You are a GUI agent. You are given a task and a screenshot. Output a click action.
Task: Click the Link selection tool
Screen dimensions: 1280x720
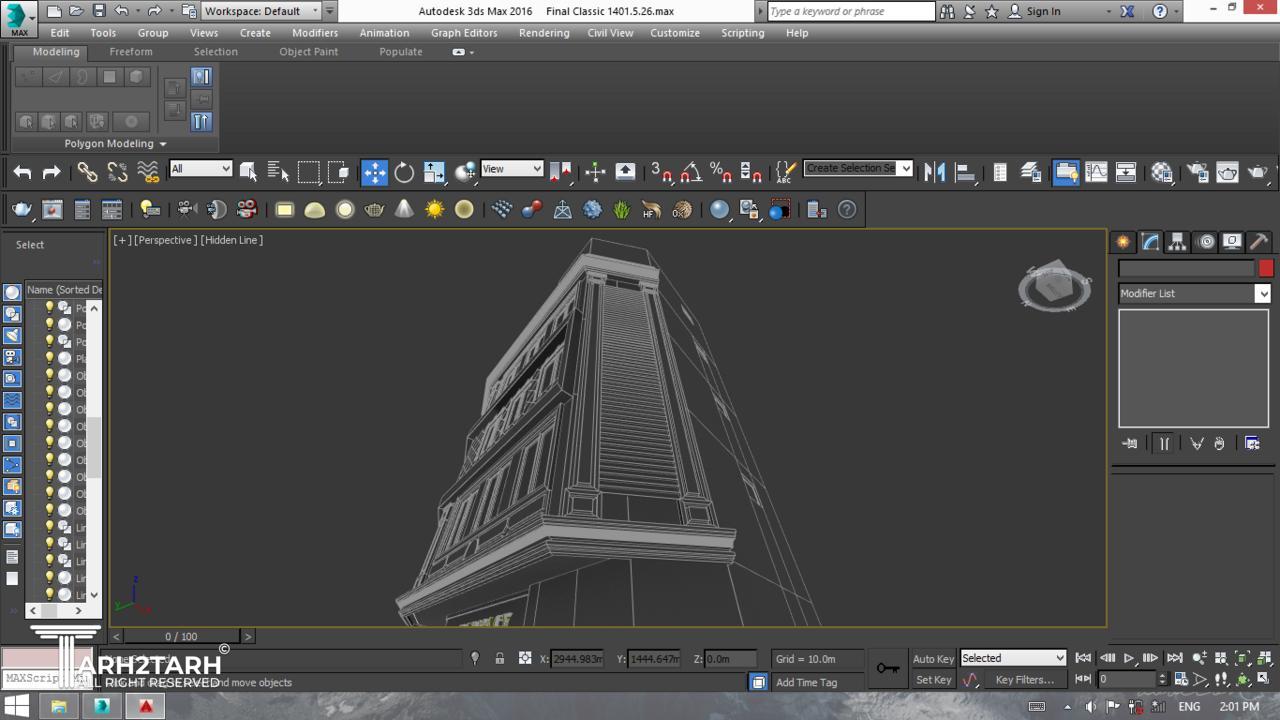coord(87,172)
